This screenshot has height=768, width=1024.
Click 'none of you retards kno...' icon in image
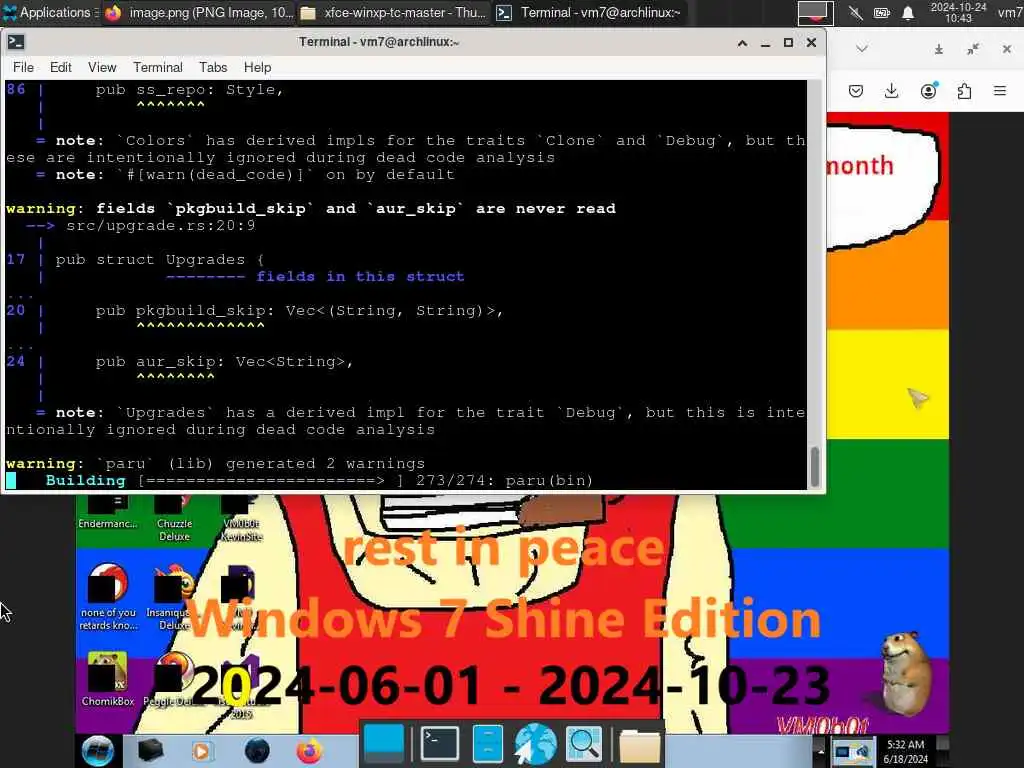[108, 596]
